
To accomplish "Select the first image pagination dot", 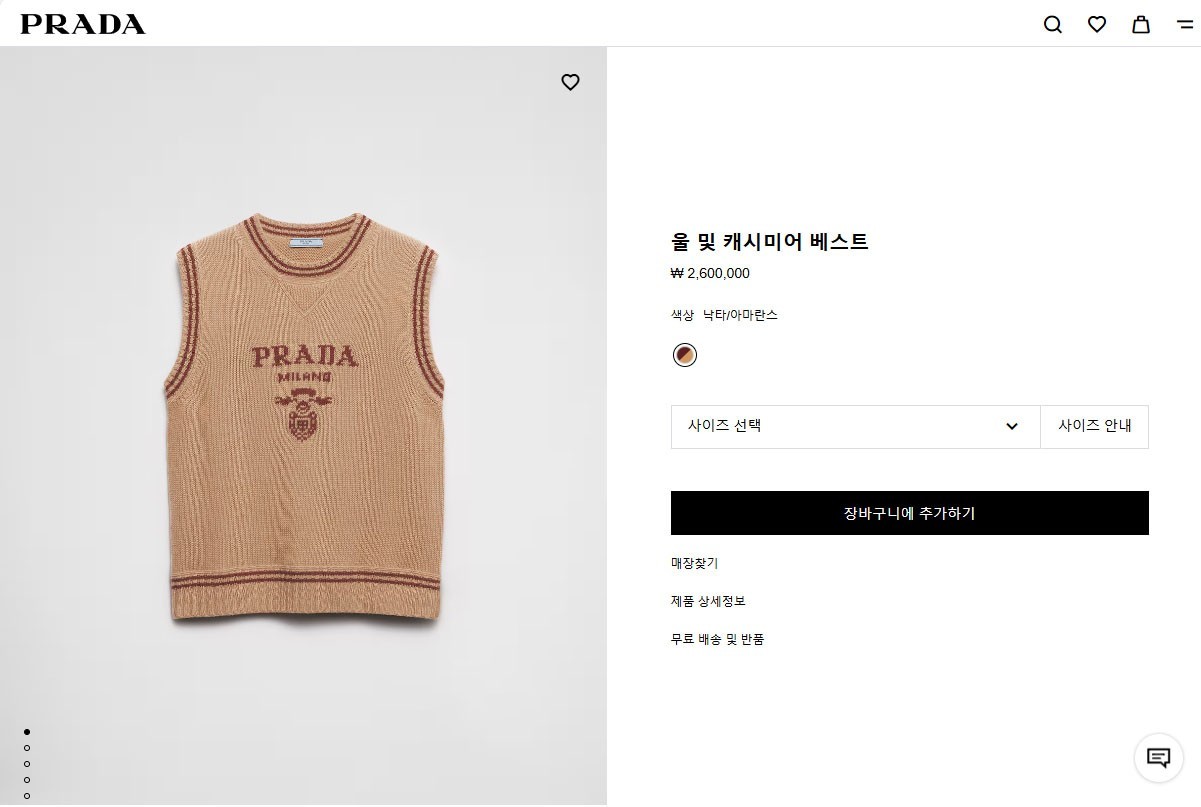I will pyautogui.click(x=27, y=732).
